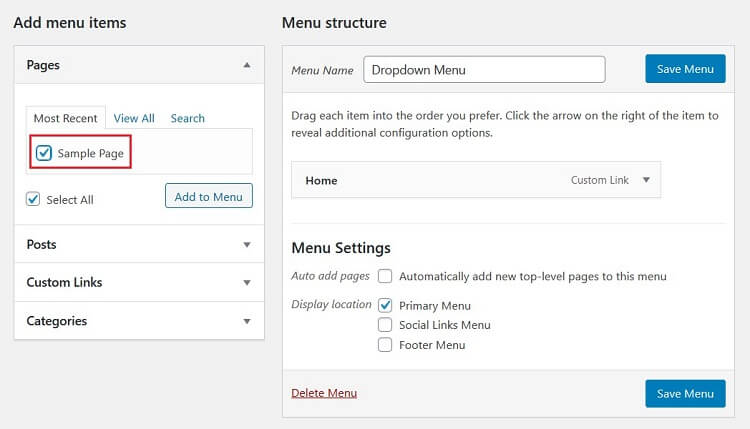Enable Automatically add new top-level pages

(x=385, y=276)
